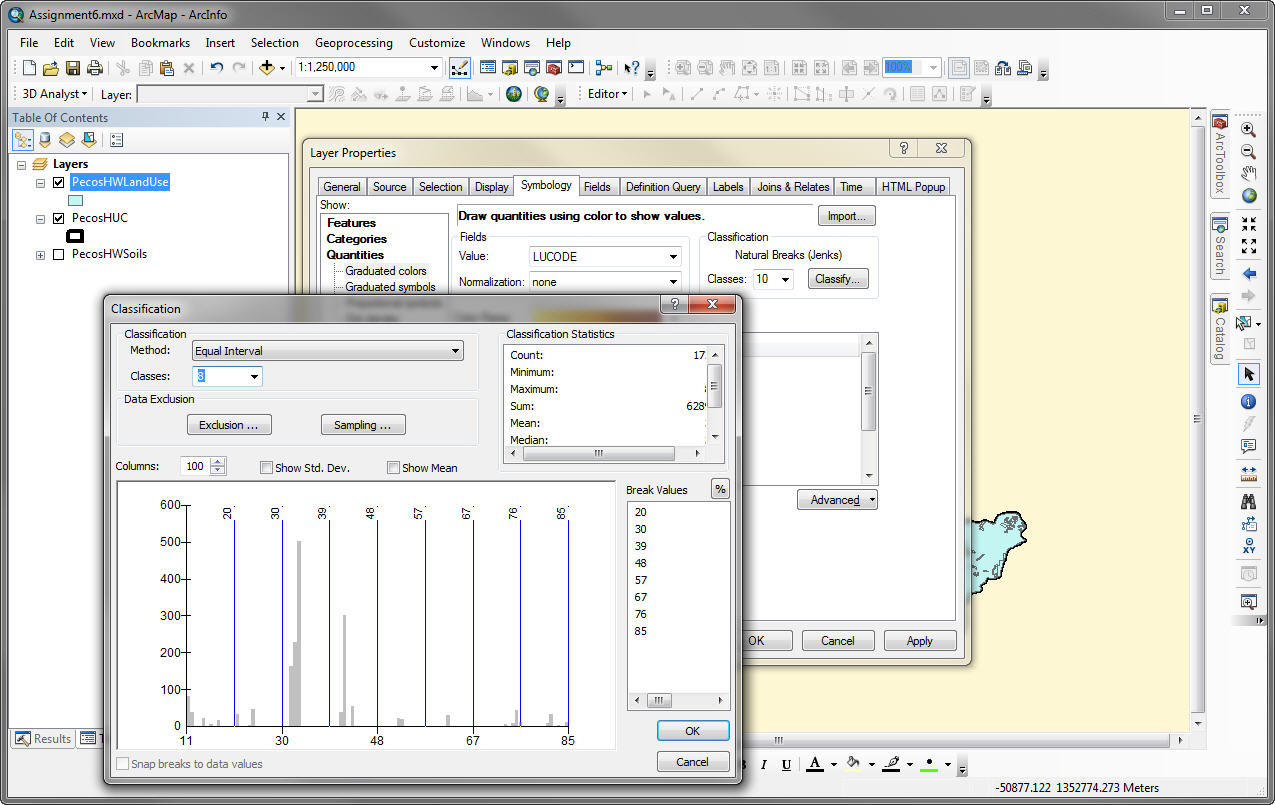Toggle the Editor Toolbar icon

(x=460, y=68)
